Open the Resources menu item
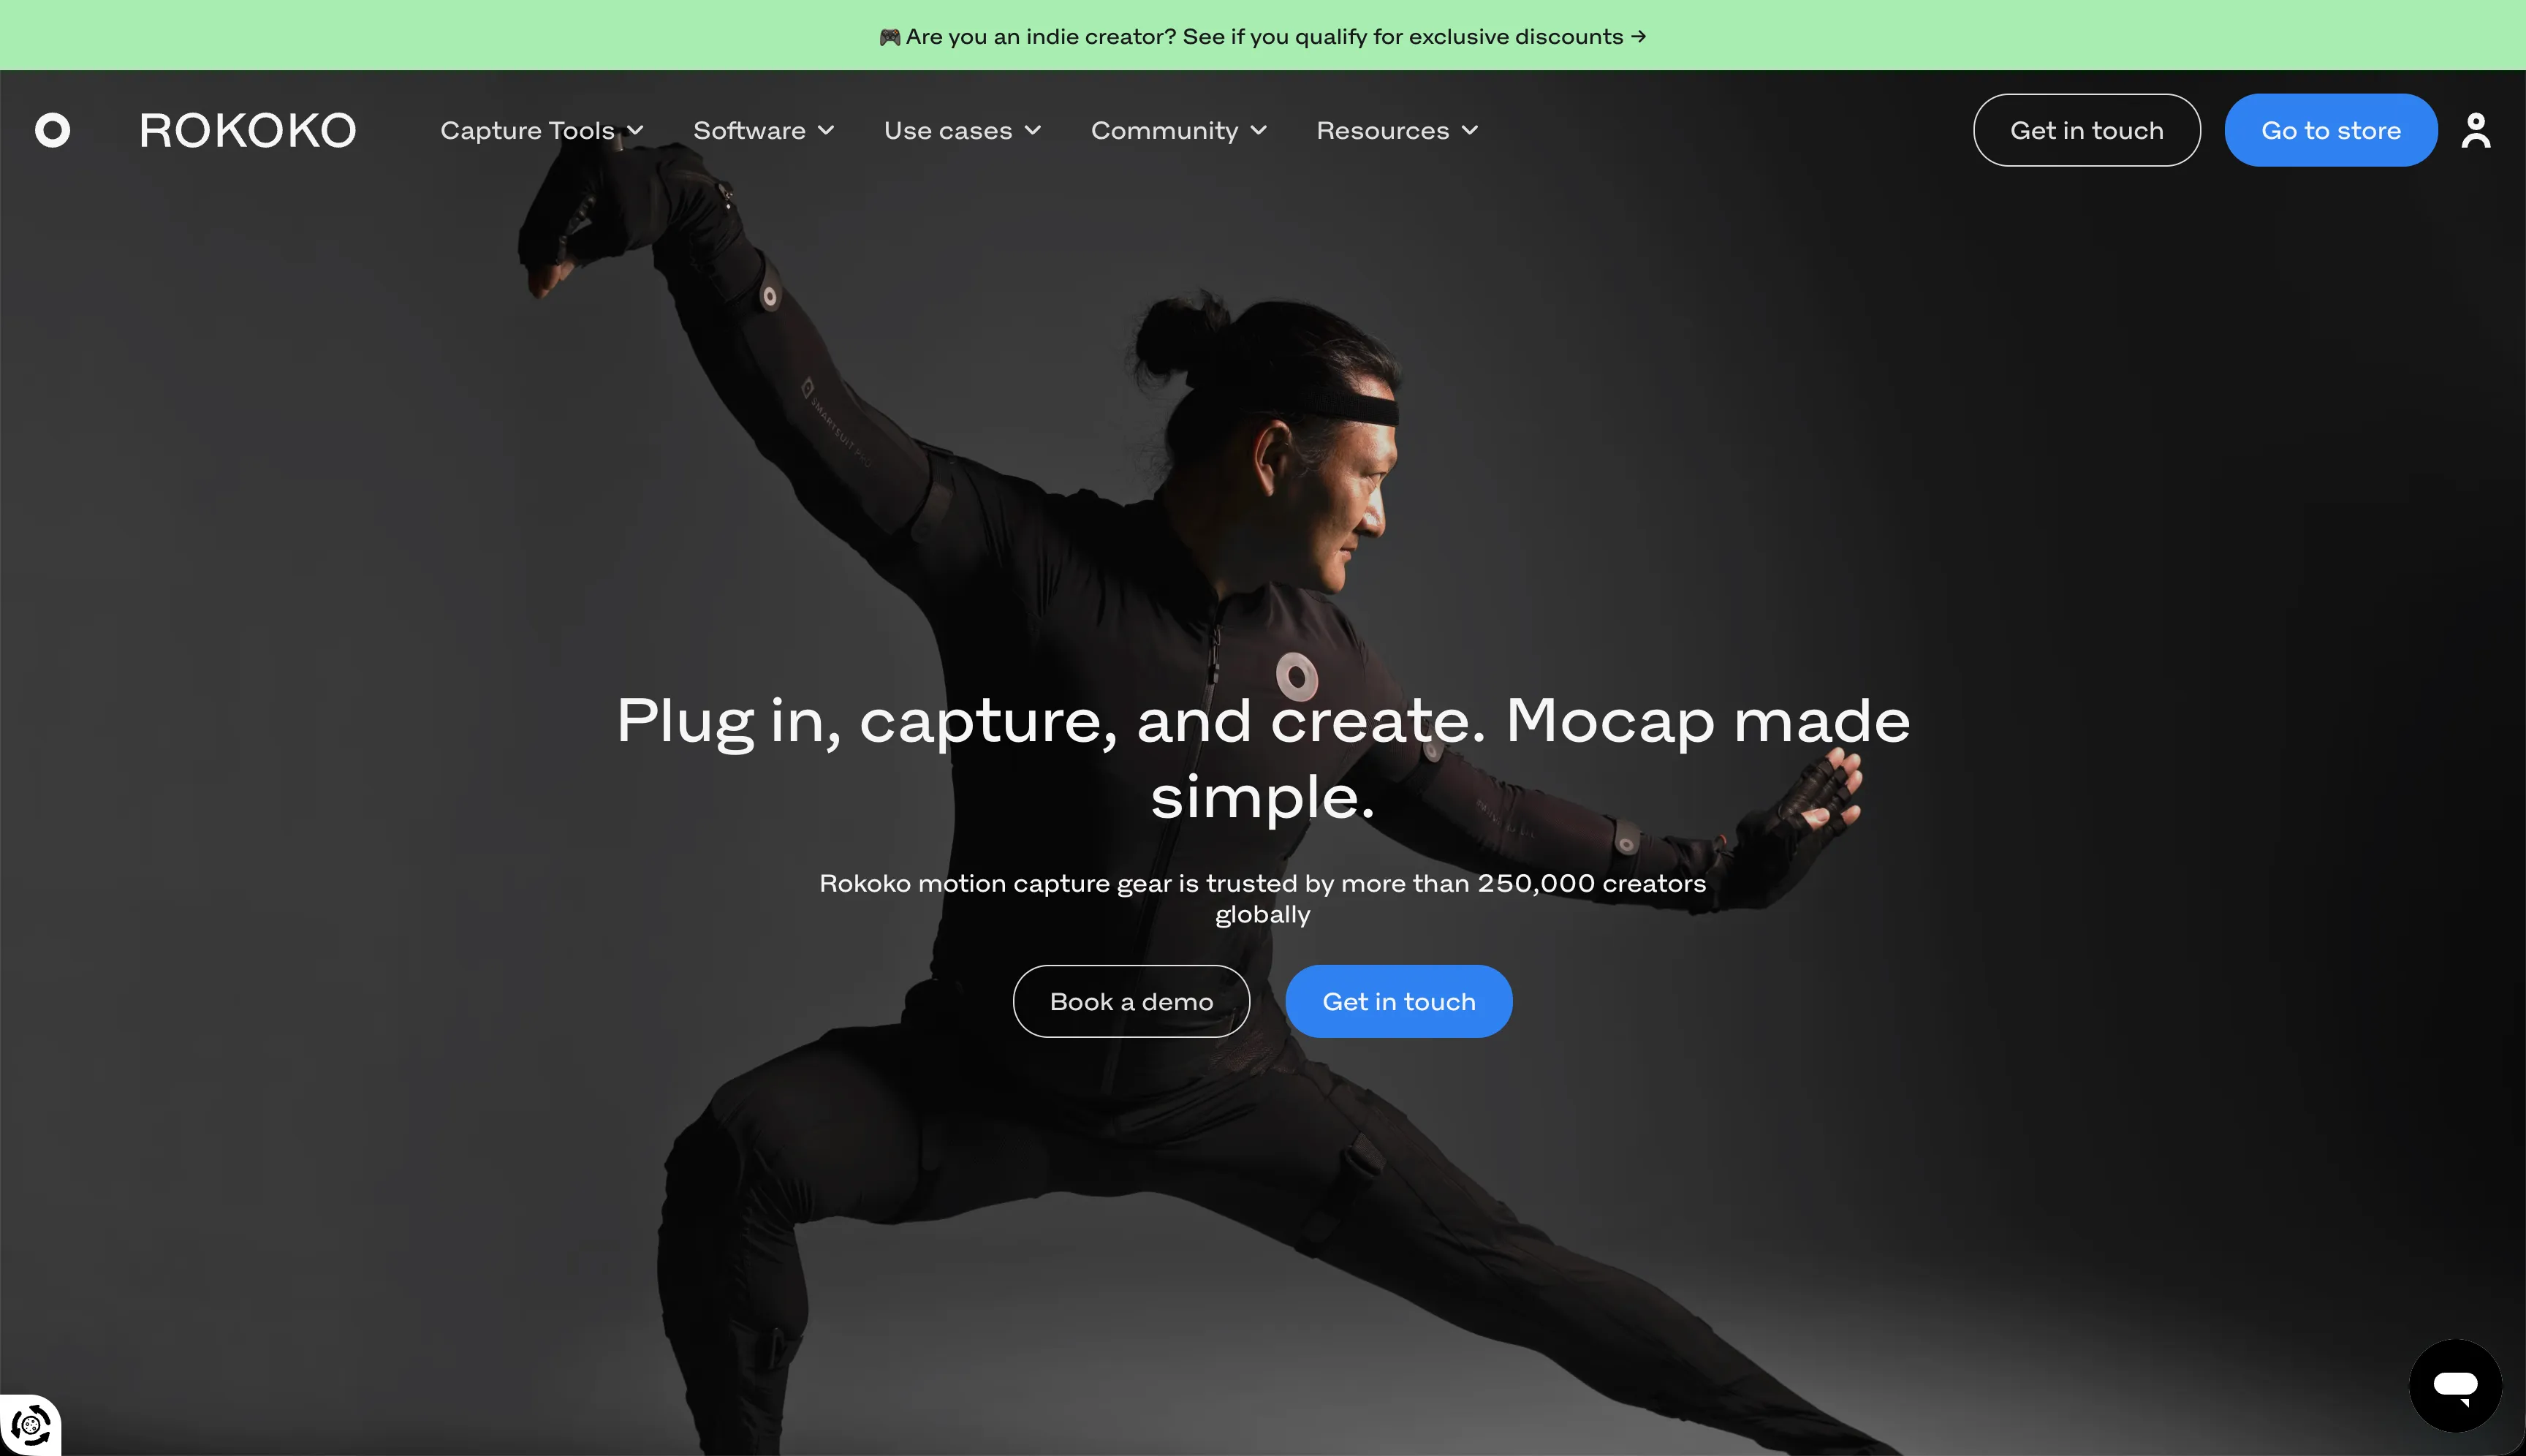Image resolution: width=2526 pixels, height=1456 pixels. point(1397,130)
